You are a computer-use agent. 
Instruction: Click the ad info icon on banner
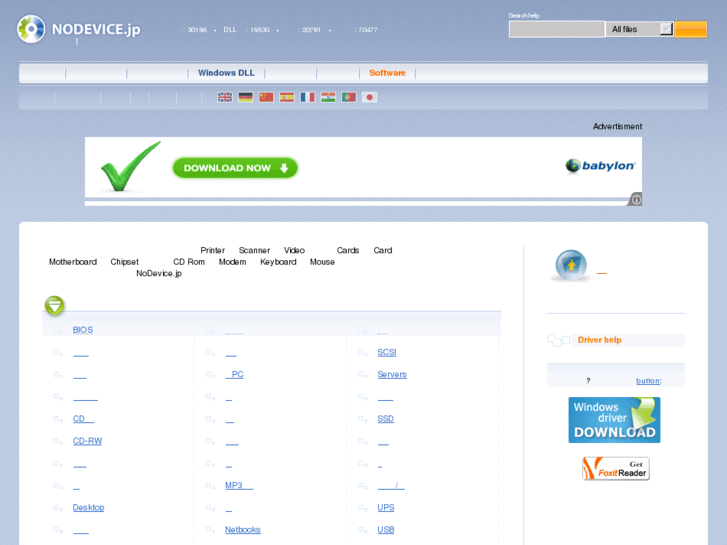636,199
